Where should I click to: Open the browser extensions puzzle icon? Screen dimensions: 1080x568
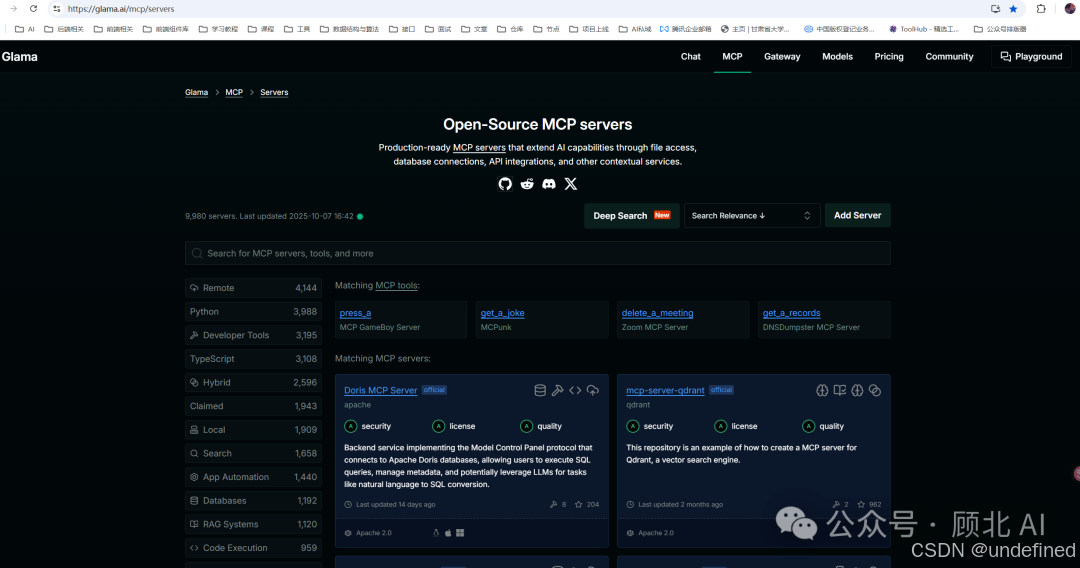coord(1041,9)
